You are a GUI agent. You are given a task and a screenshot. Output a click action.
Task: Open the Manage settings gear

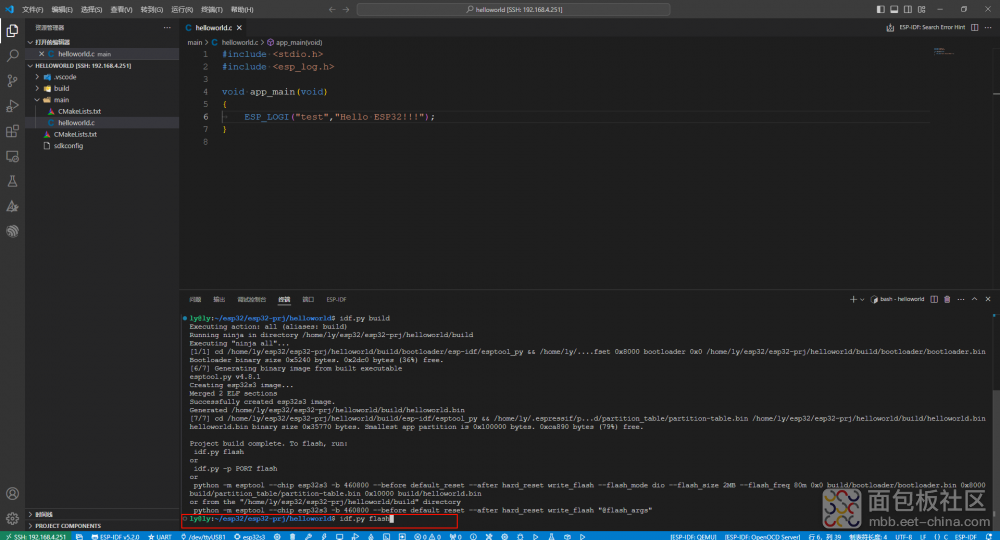(12, 518)
